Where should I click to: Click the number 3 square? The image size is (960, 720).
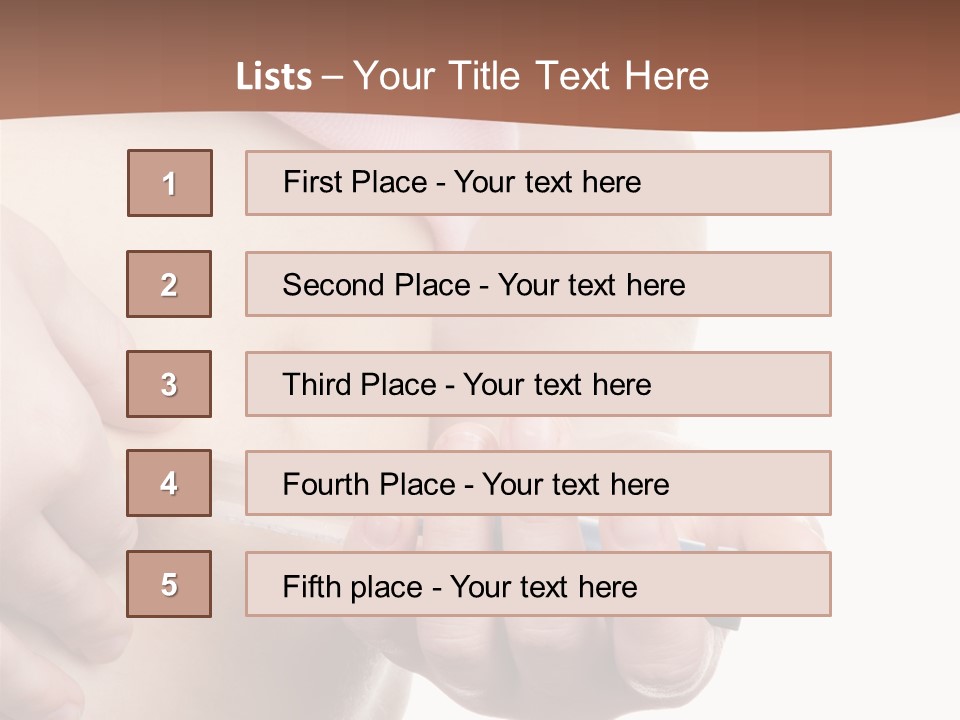(x=169, y=384)
